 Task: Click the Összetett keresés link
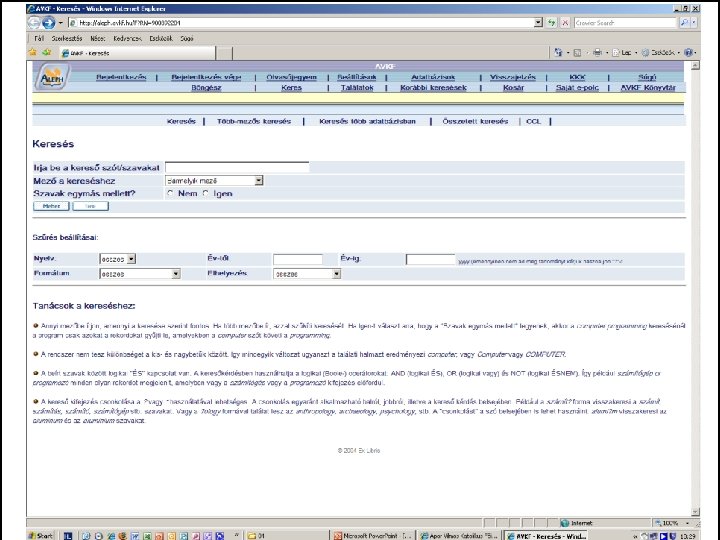coord(475,121)
